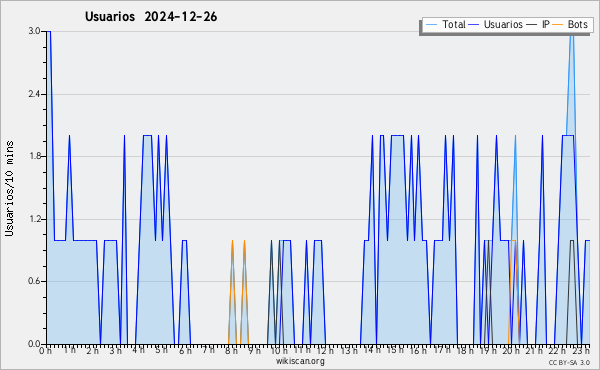Click the '3 h' x-axis label
This screenshot has height=370, width=600.
click(x=115, y=350)
